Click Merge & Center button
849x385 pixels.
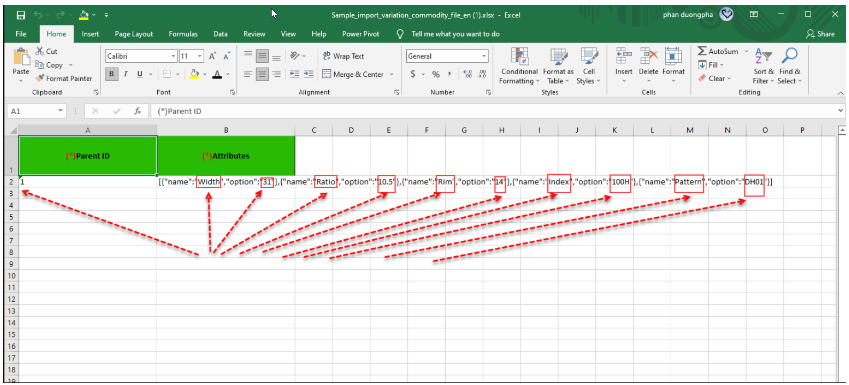point(358,74)
